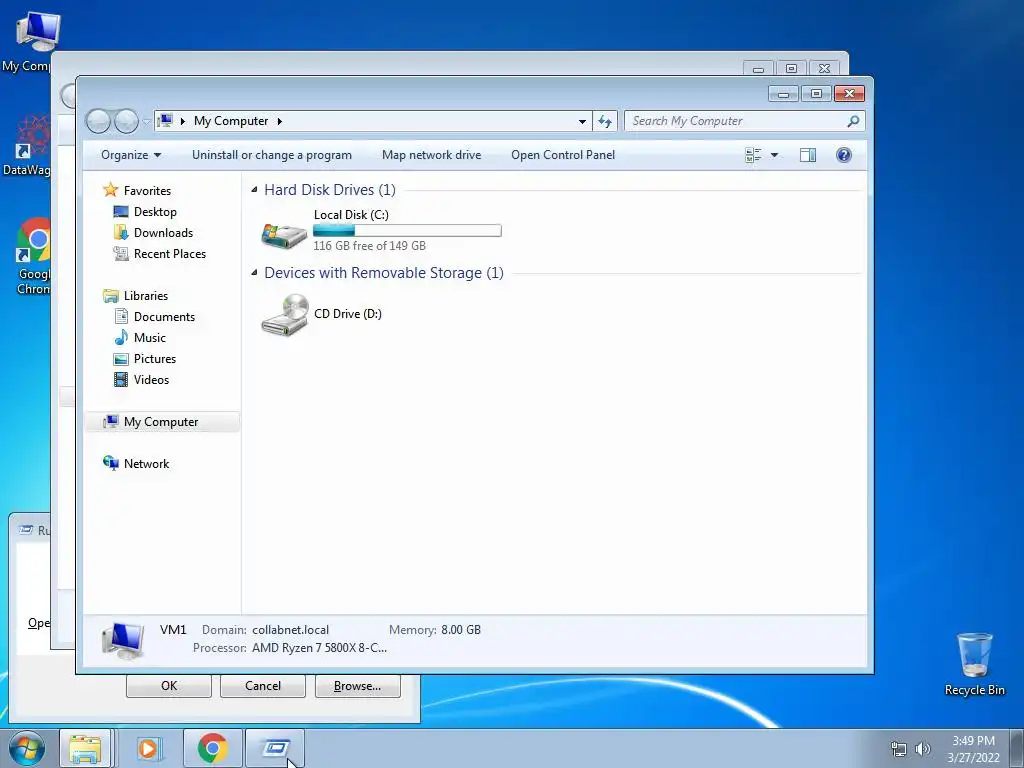This screenshot has height=768, width=1024.
Task: Open the Windows Start orb
Action: (26, 748)
